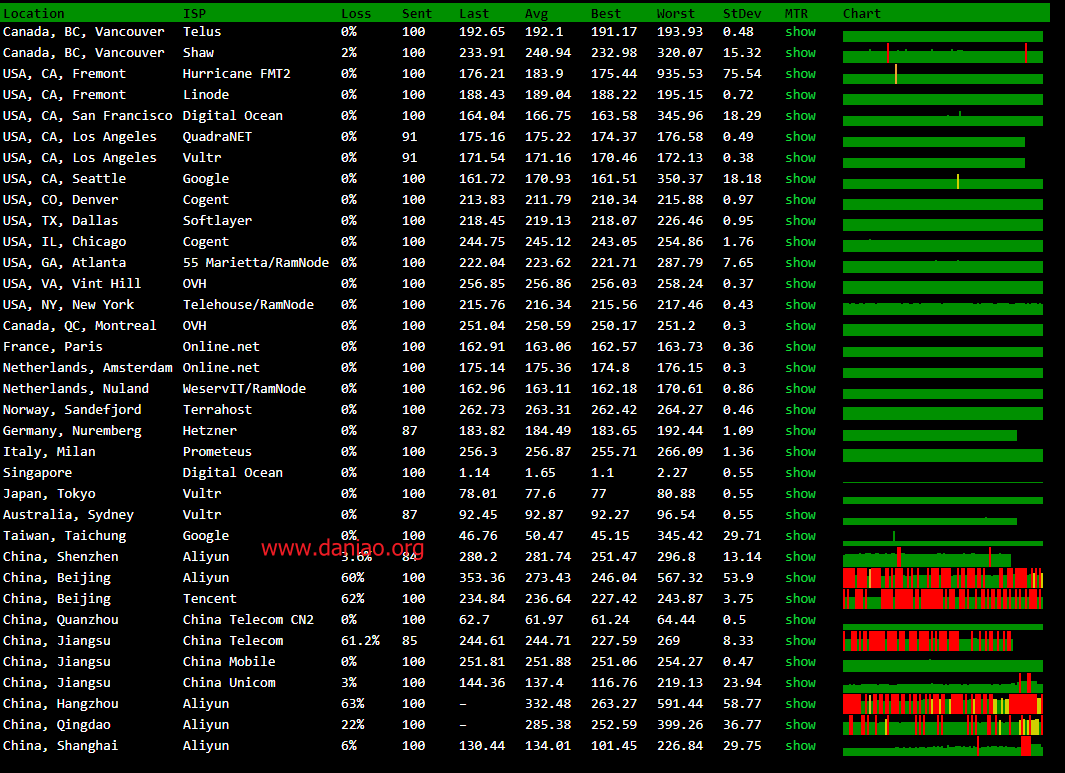The width and height of the screenshot is (1065, 773).
Task: Select the 'China Telecom CN2' ISP cell
Action: [x=248, y=620]
